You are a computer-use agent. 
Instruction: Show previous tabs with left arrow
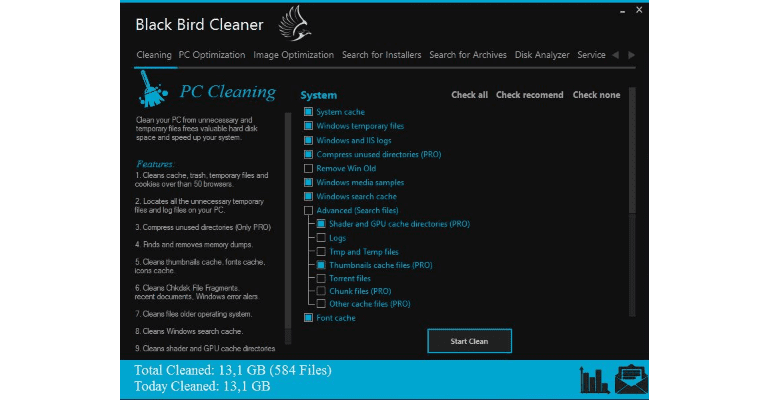click(615, 55)
